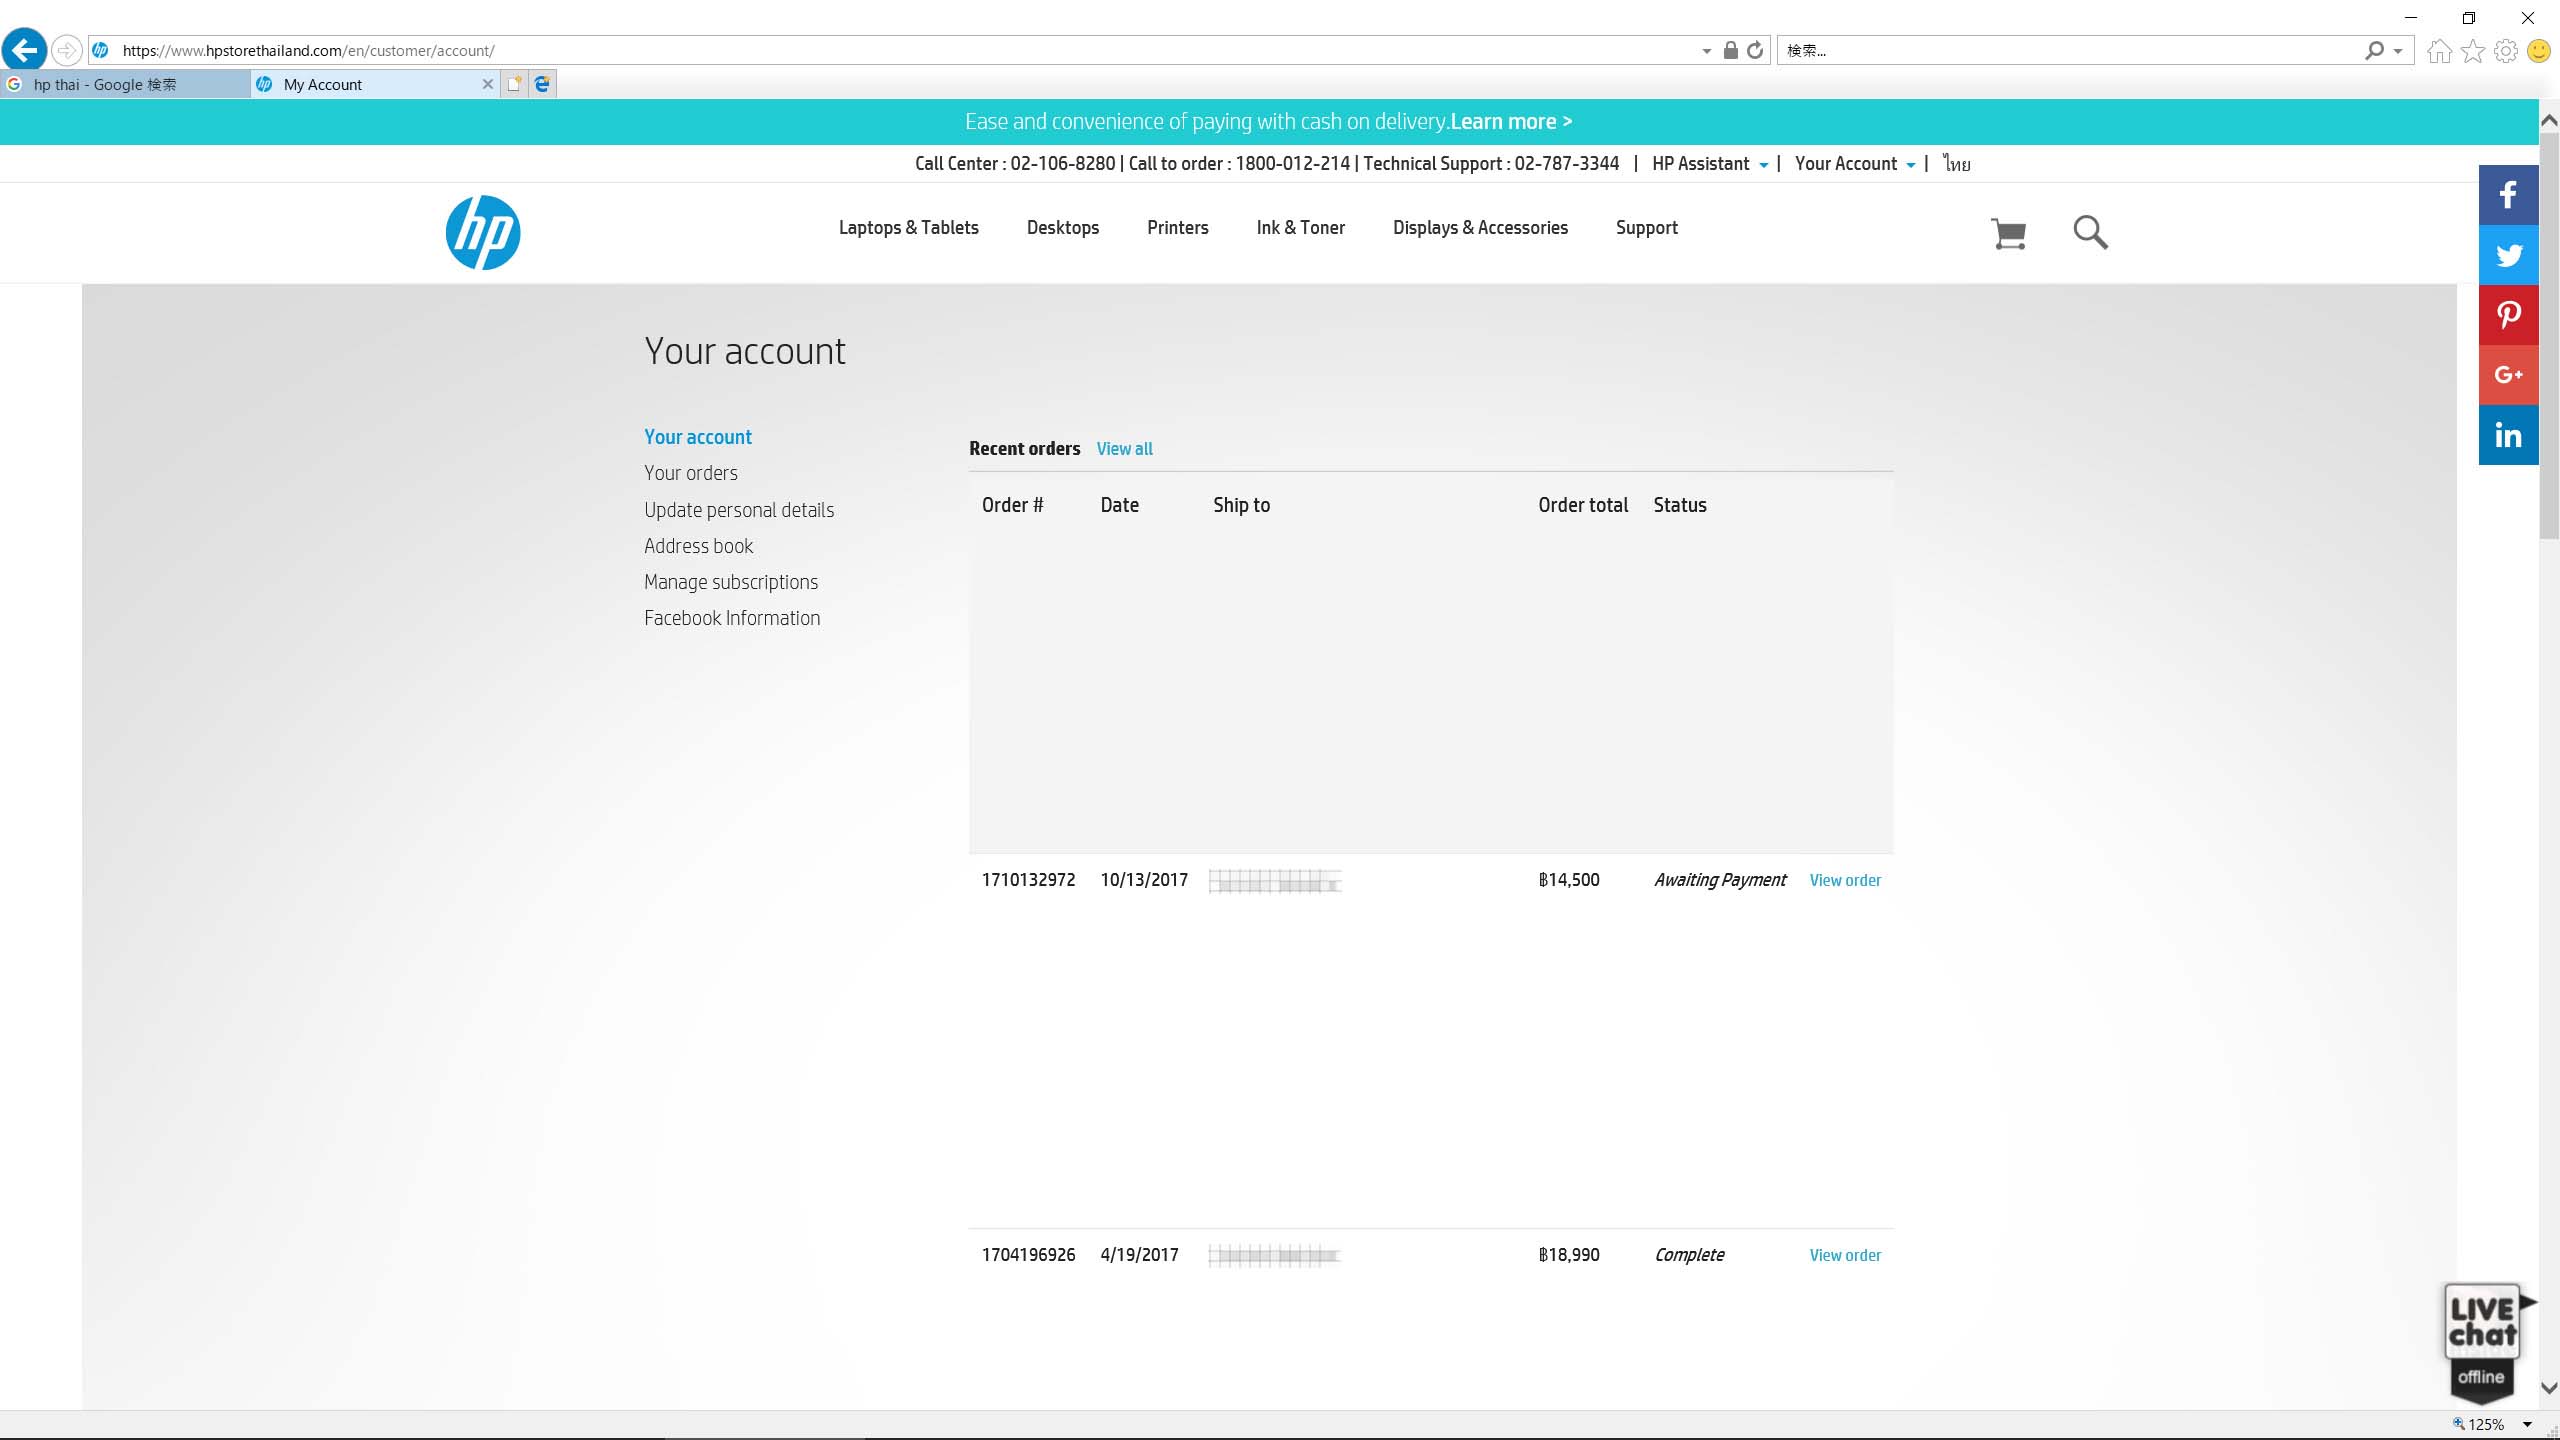Share on Twitter sidebar button
Viewport: 2560px width, 1440px height.
click(2508, 255)
